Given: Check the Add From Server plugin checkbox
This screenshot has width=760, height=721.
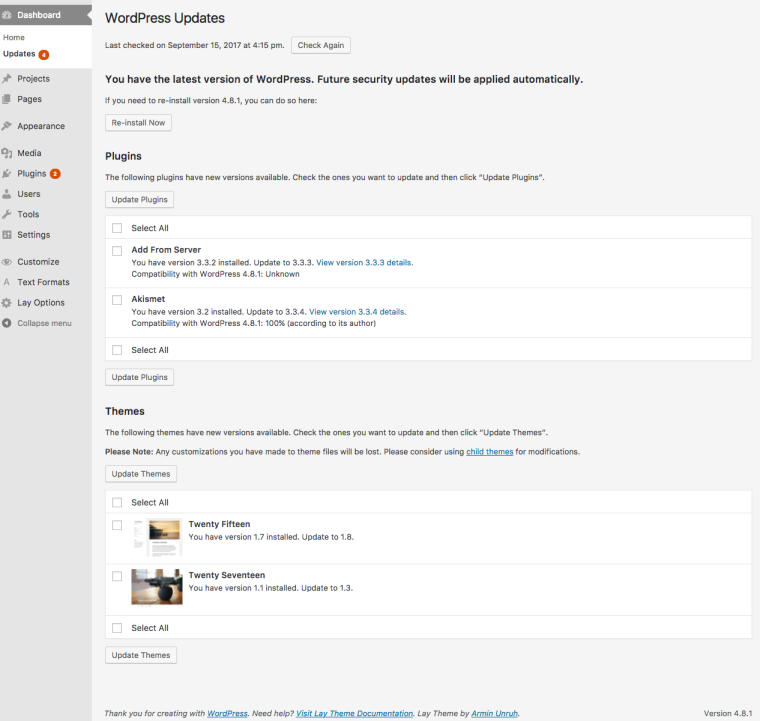Looking at the screenshot, I should 117,251.
